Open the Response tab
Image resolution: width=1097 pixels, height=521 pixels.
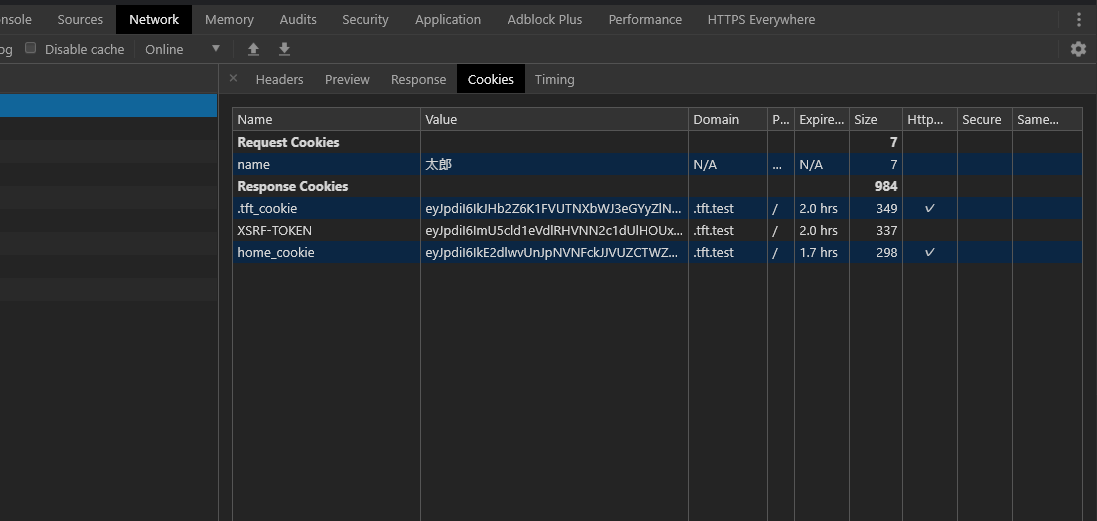(x=418, y=79)
